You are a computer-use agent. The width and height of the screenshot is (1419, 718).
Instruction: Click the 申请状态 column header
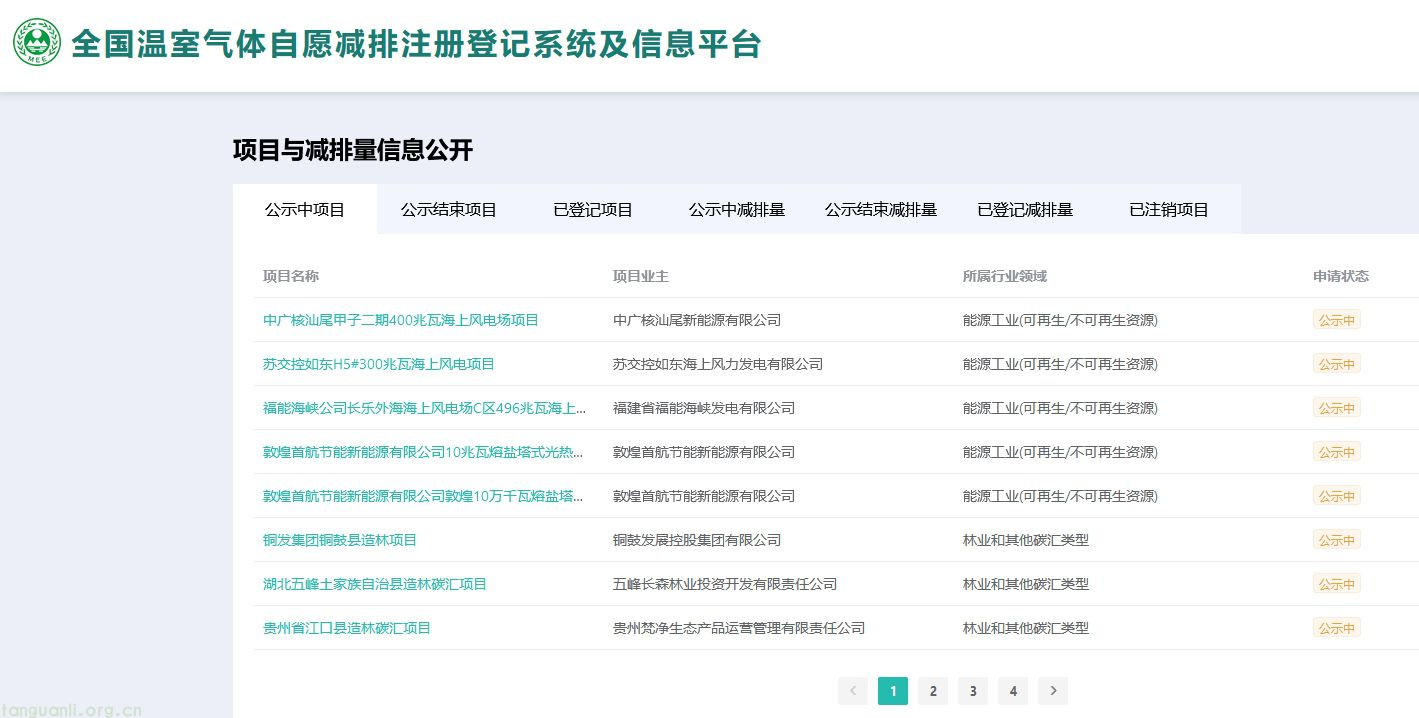(x=1341, y=276)
